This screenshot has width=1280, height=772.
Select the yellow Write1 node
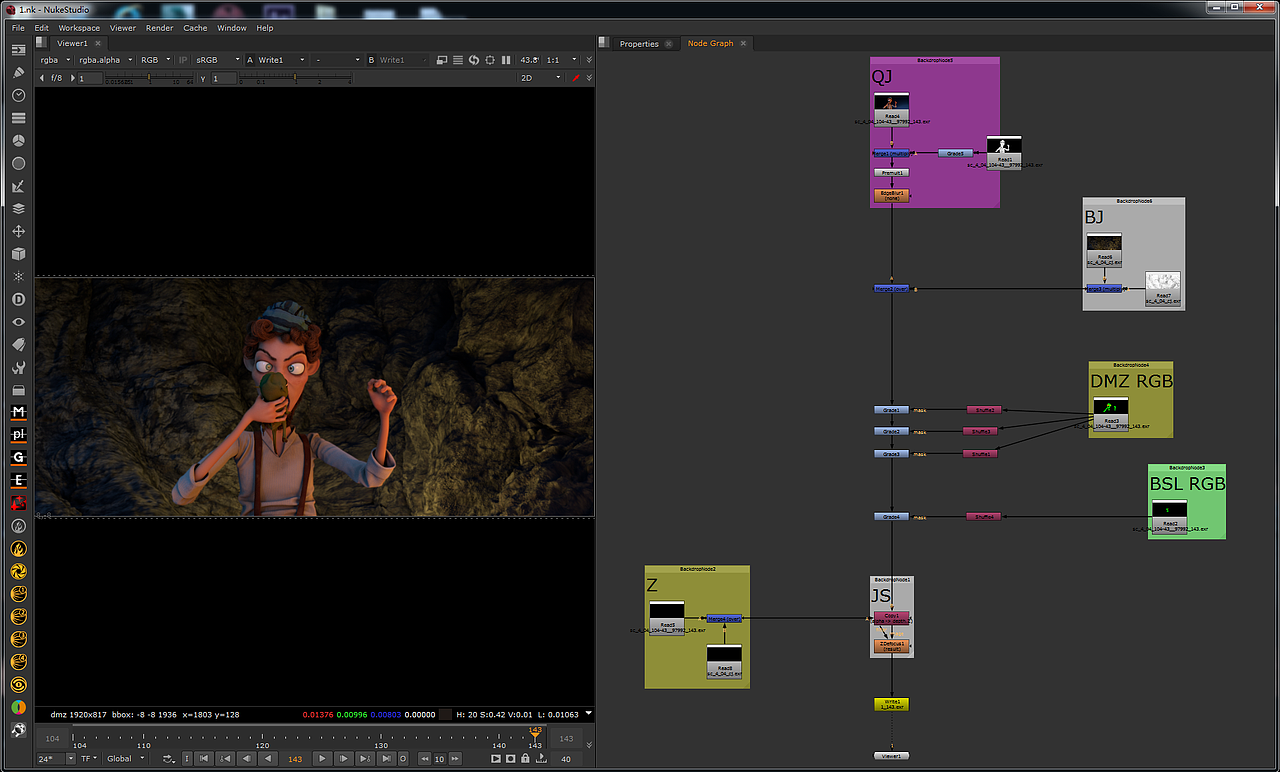point(892,704)
